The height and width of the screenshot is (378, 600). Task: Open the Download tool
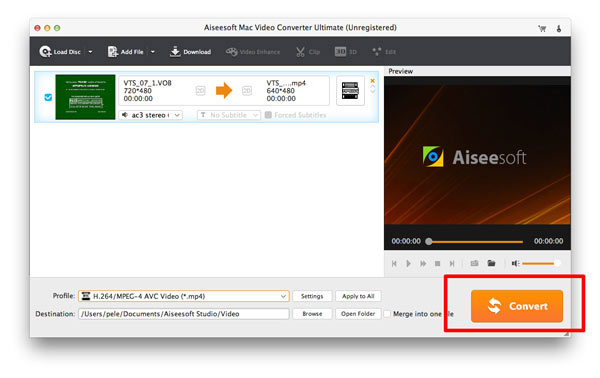190,52
